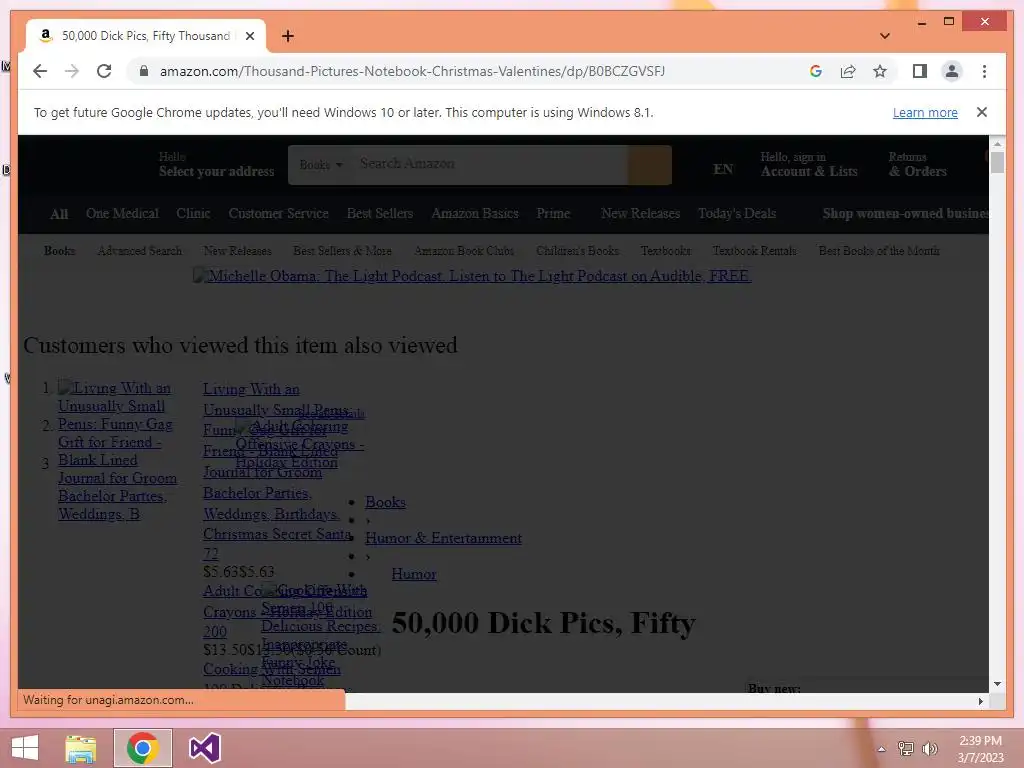Click the address bar URL
Image resolution: width=1024 pixels, height=768 pixels.
coord(412,71)
